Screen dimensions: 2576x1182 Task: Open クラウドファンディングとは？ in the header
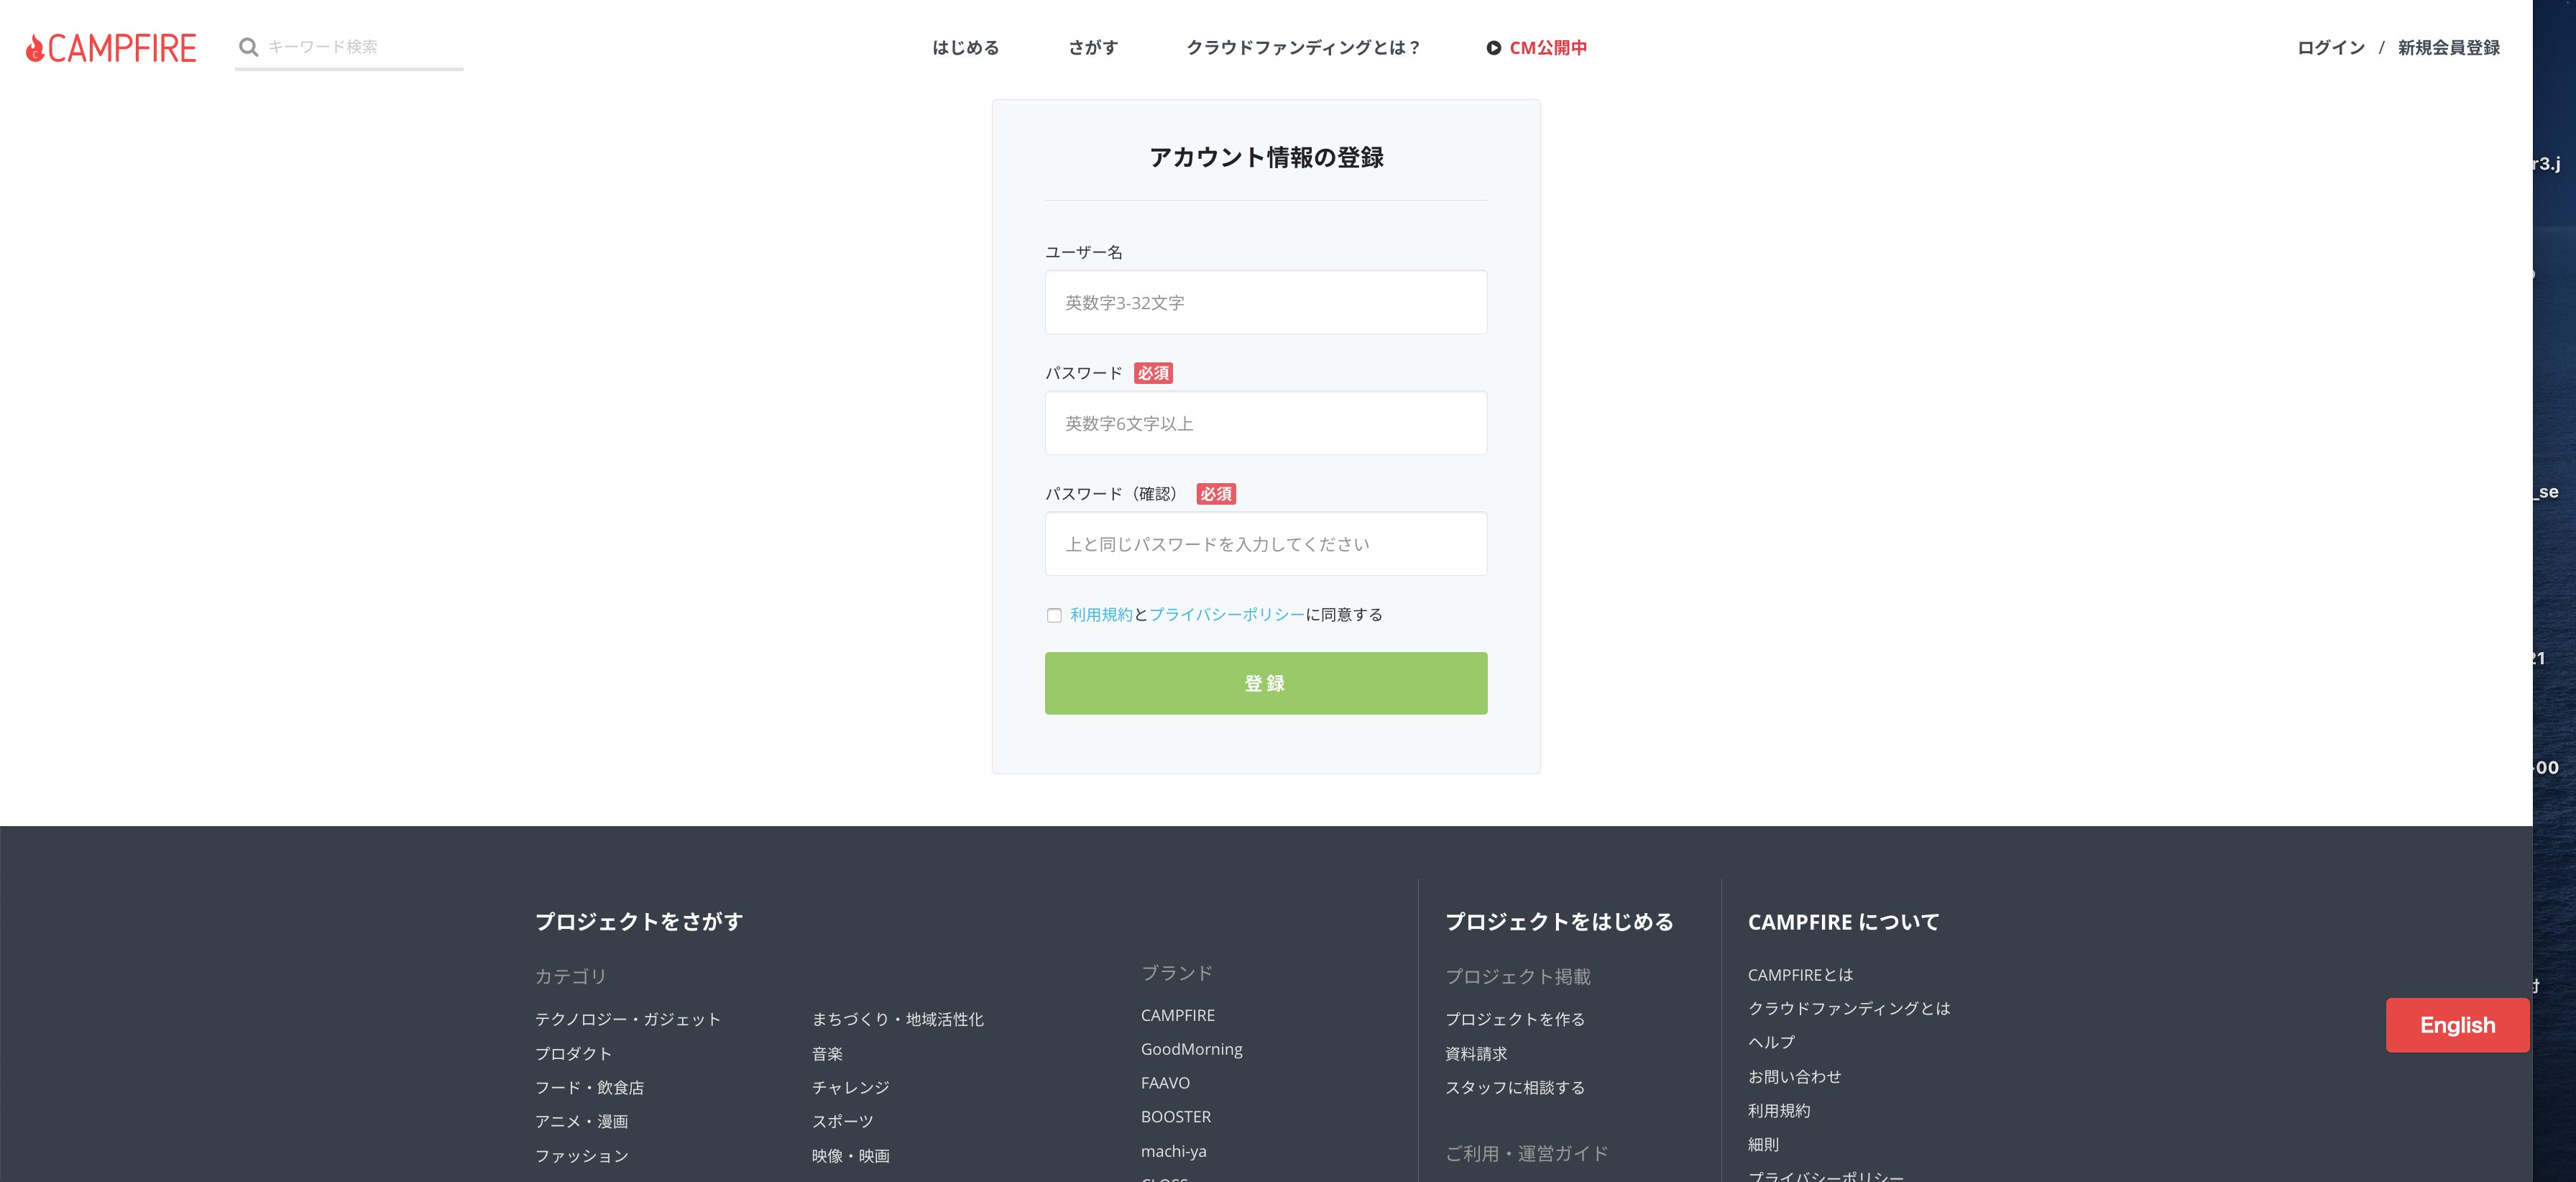pyautogui.click(x=1303, y=48)
